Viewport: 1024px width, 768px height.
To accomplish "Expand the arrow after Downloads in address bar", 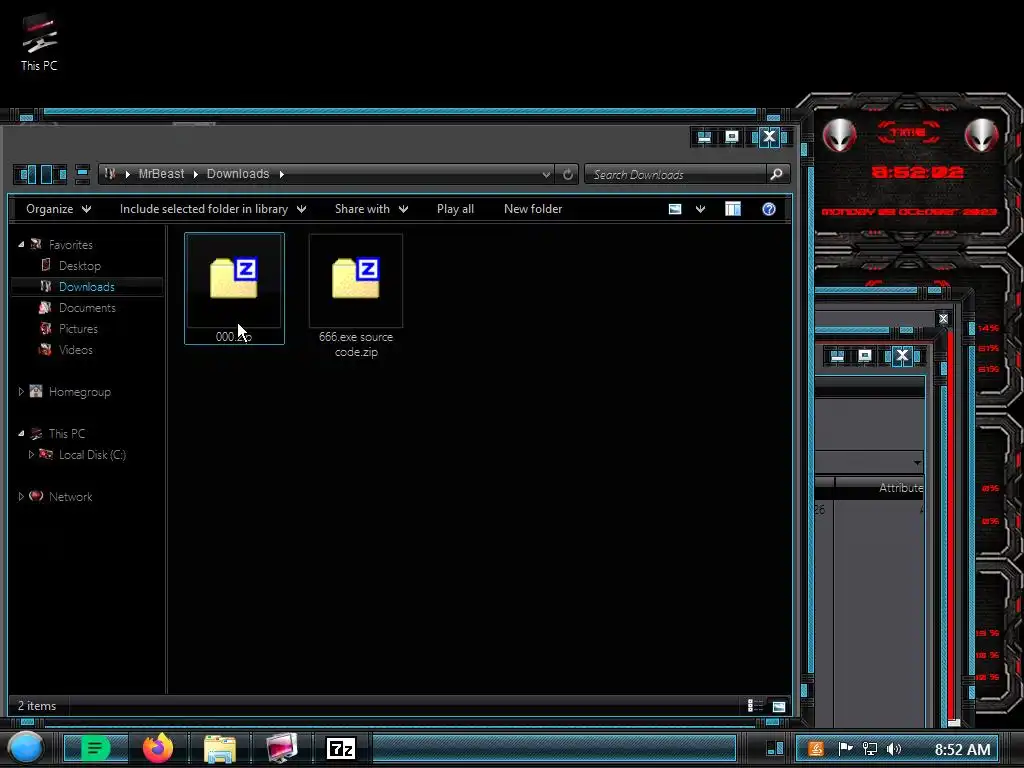I will (281, 174).
